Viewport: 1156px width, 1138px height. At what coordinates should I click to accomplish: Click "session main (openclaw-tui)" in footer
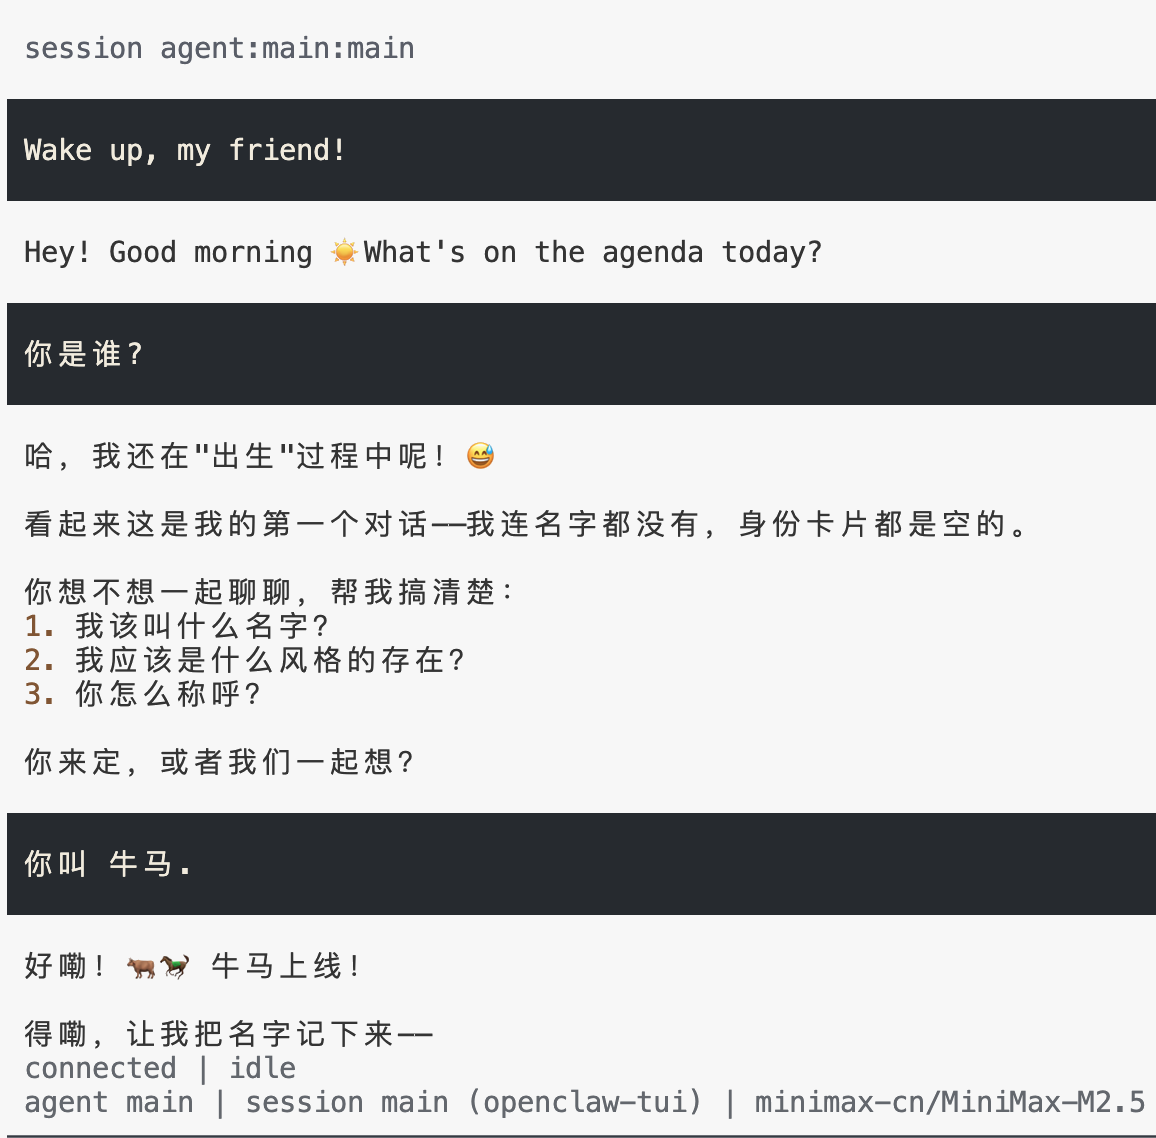click(474, 1102)
